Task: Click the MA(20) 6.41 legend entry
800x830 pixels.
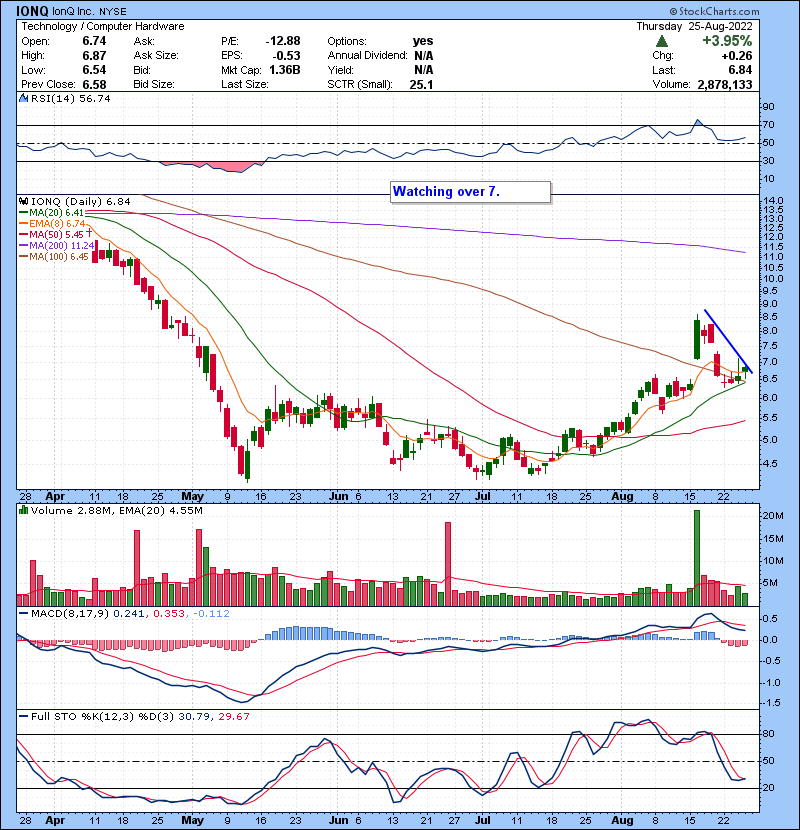Action: (x=52, y=213)
